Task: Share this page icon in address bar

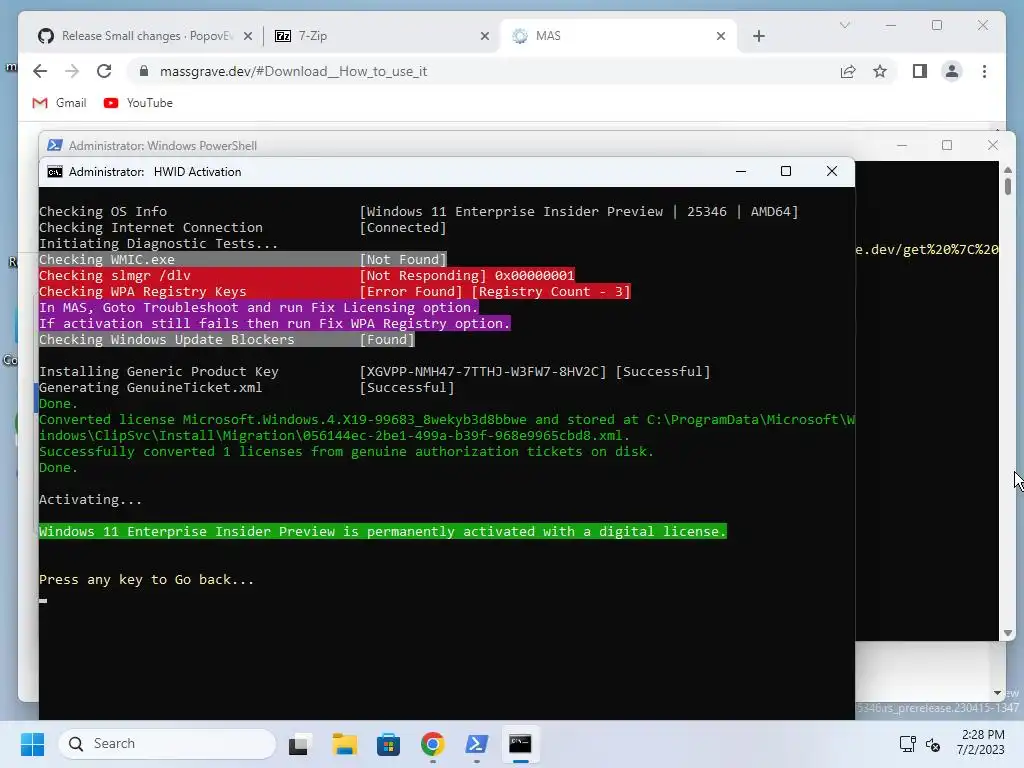Action: [x=848, y=71]
